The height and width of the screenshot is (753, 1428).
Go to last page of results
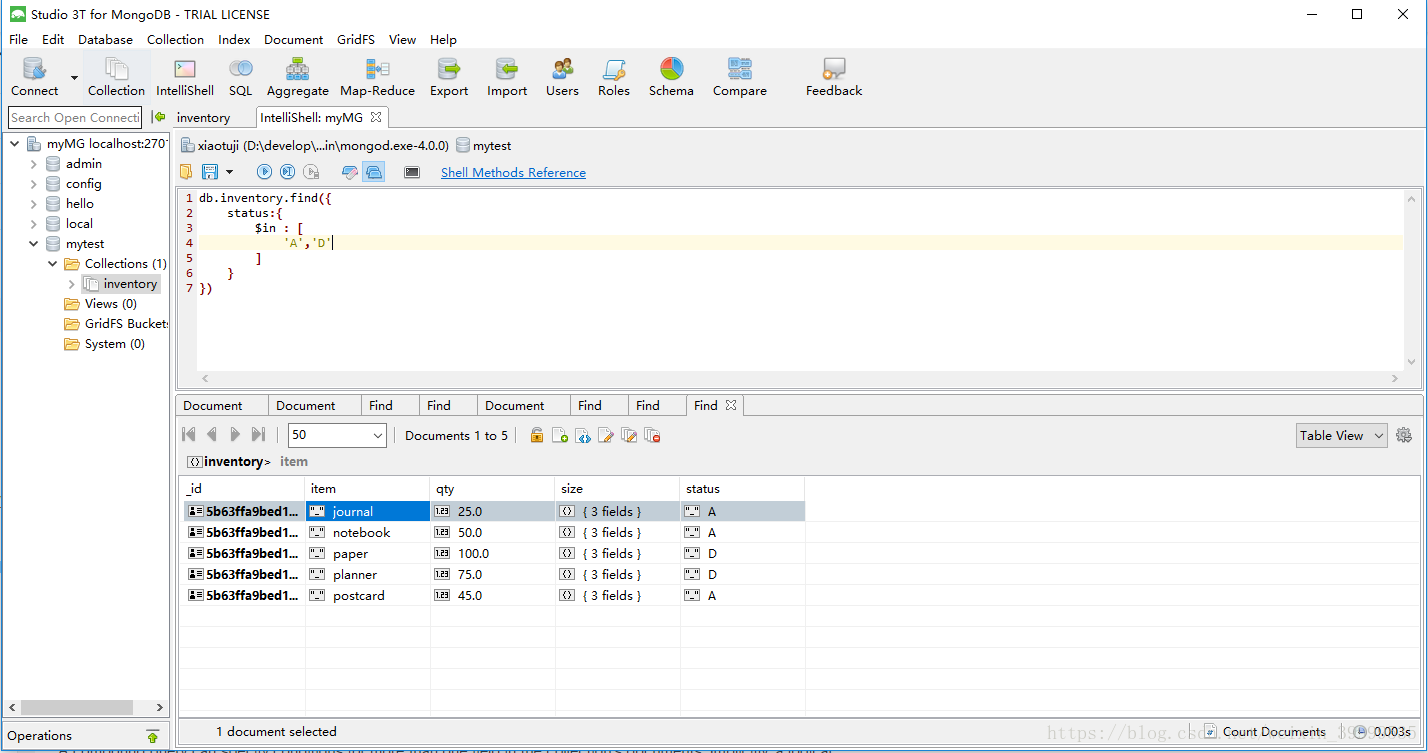click(258, 435)
